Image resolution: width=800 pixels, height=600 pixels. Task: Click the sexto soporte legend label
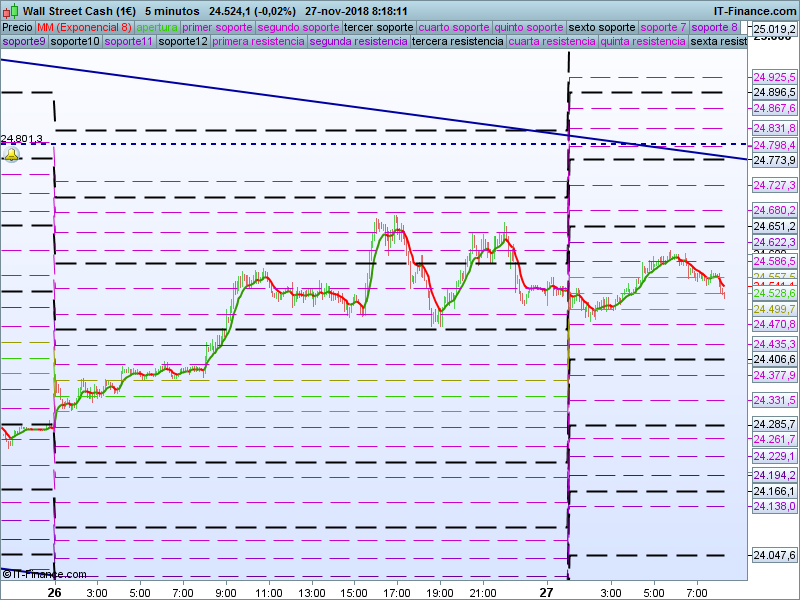click(x=601, y=27)
